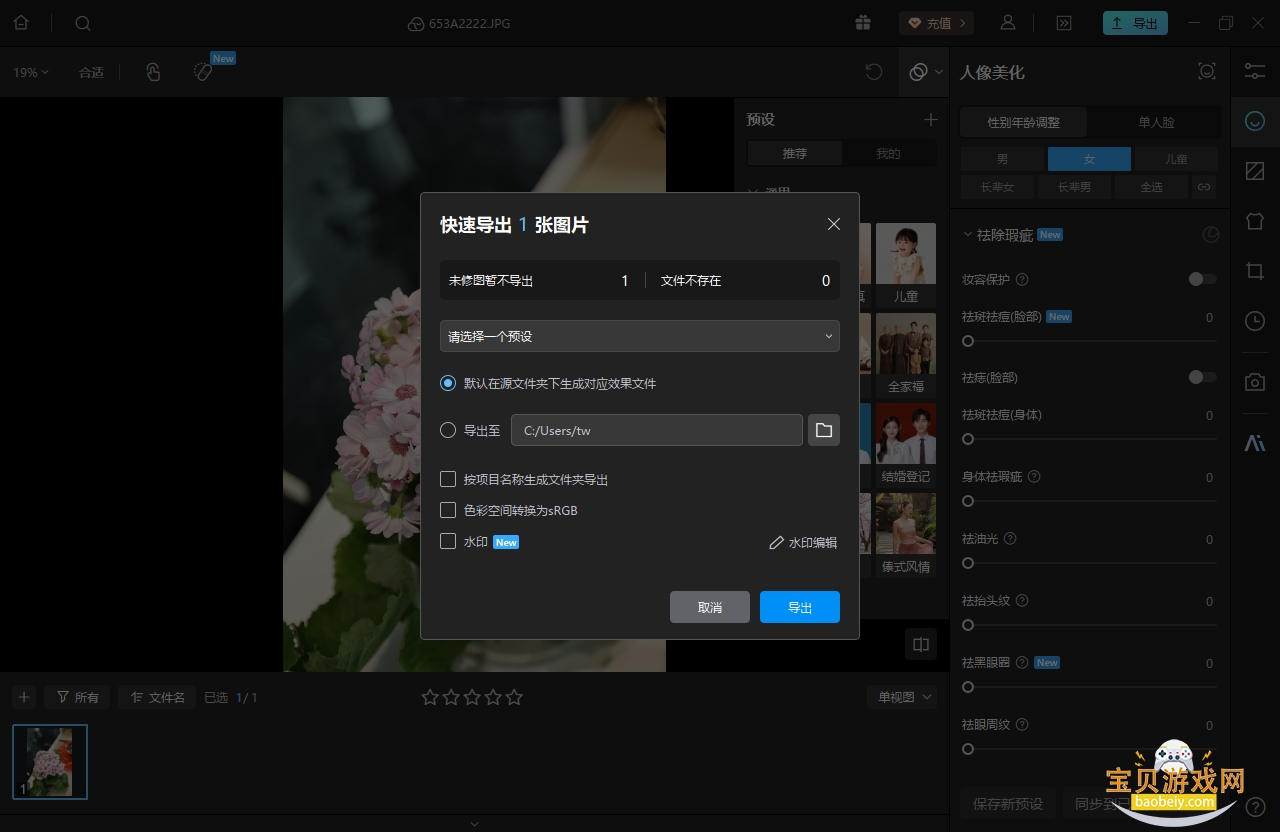1280x832 pixels.
Task: Open the 单视图 view mode dropdown
Action: click(902, 697)
